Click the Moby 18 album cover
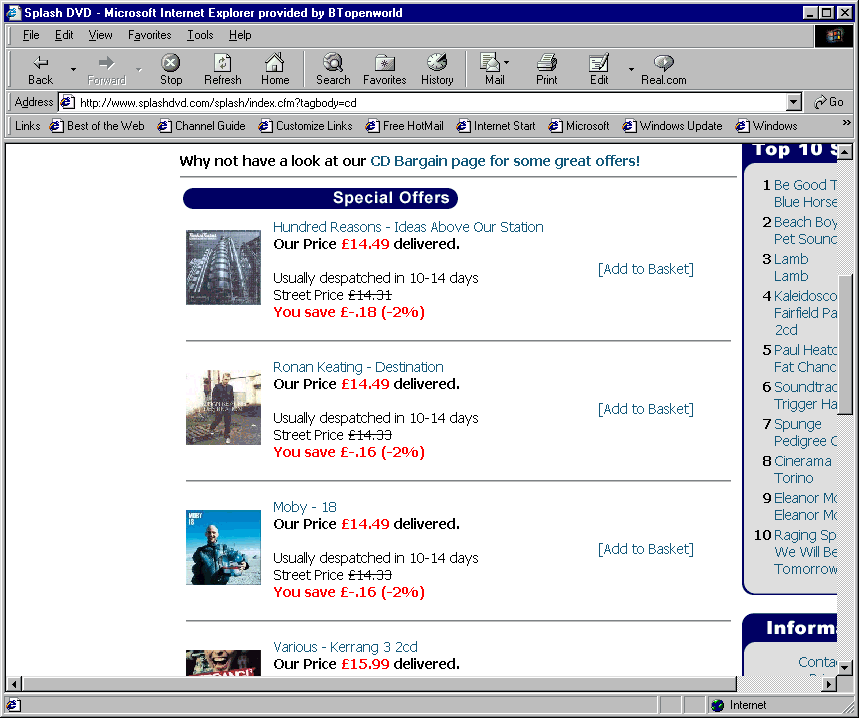Screen dimensions: 859x718 click(224, 548)
